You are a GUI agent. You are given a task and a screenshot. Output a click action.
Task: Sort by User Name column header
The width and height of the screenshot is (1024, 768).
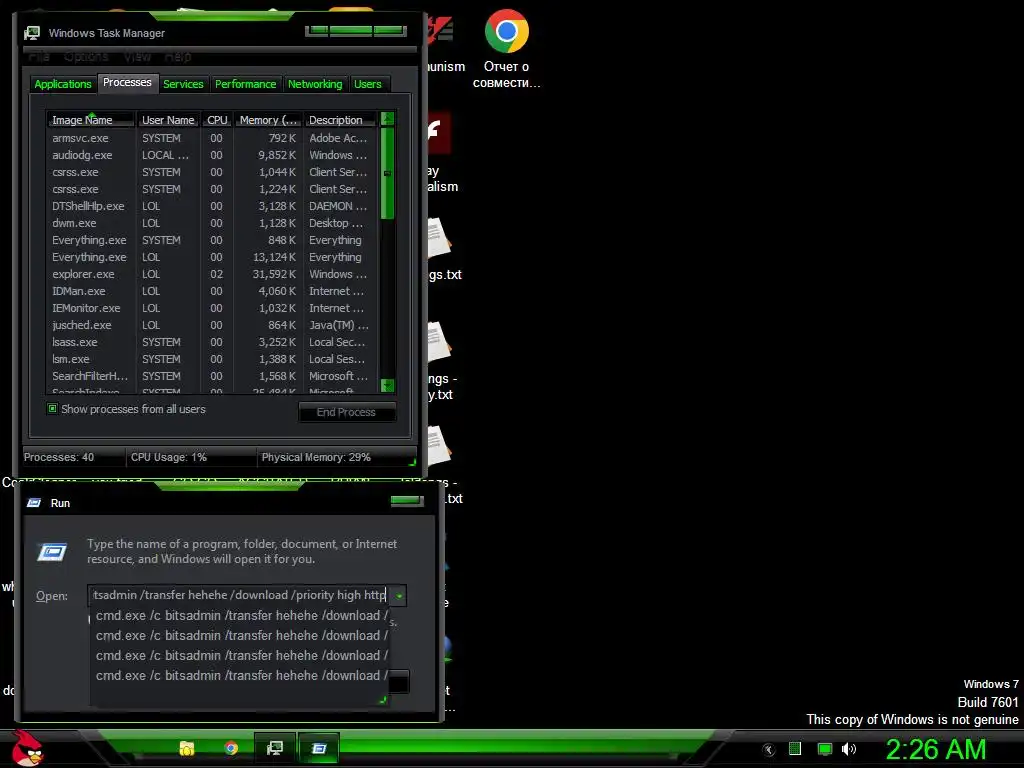[168, 120]
